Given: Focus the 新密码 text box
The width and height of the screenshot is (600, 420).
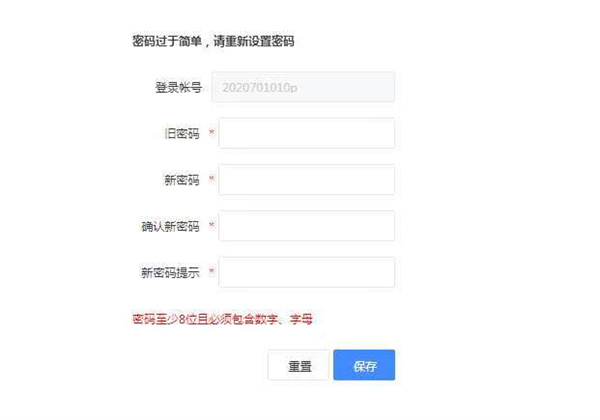Looking at the screenshot, I should (x=307, y=180).
